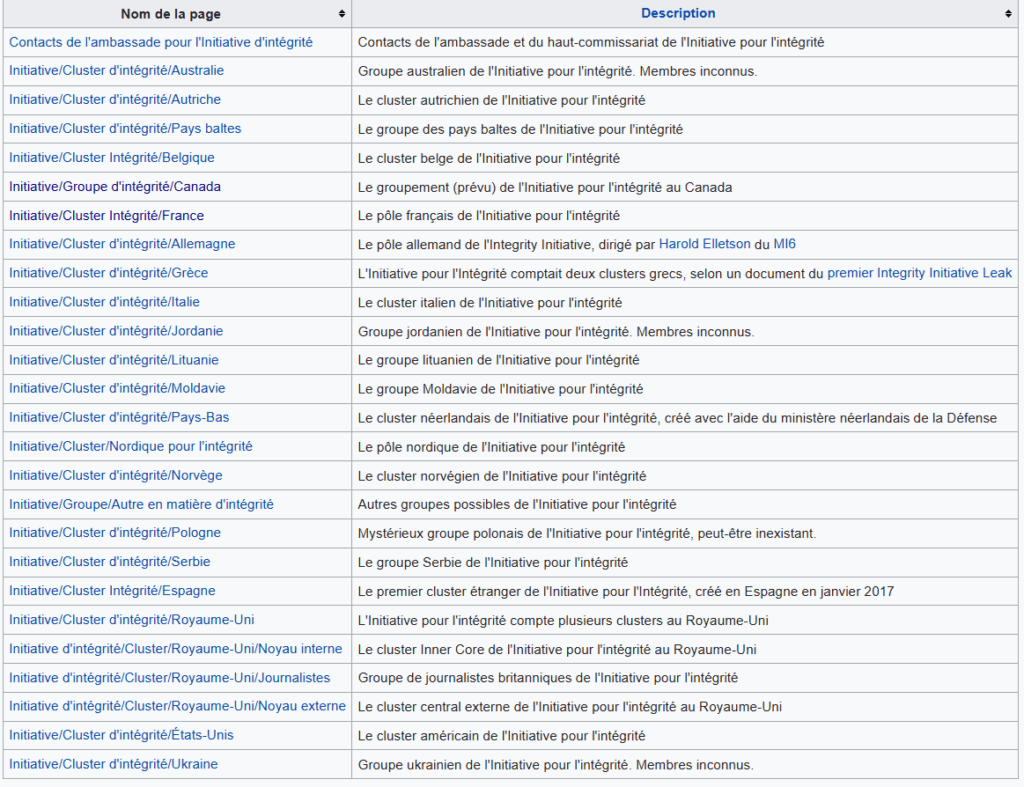This screenshot has width=1024, height=787.
Task: Open the Moldavie cluster page link
Action: (117, 388)
